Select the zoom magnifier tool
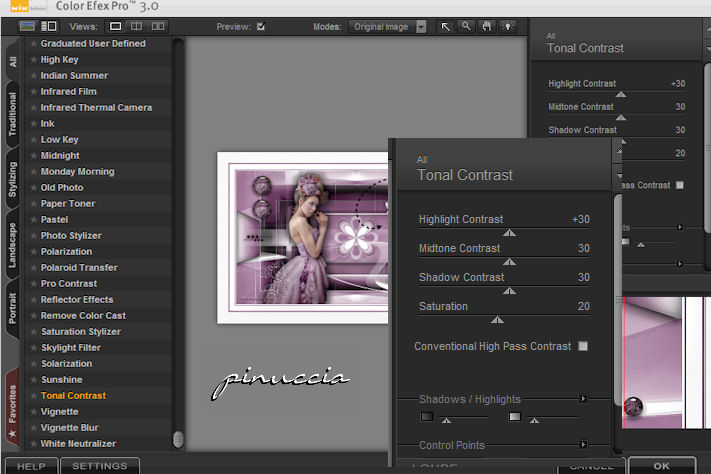The width and height of the screenshot is (711, 474). 466,27
